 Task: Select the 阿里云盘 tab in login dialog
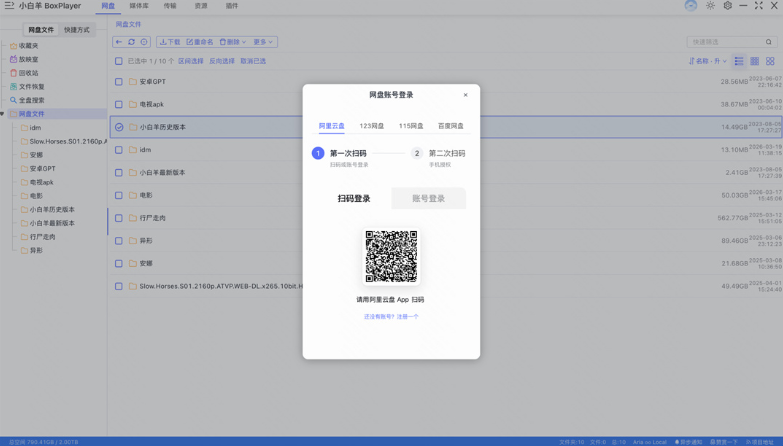click(x=332, y=126)
